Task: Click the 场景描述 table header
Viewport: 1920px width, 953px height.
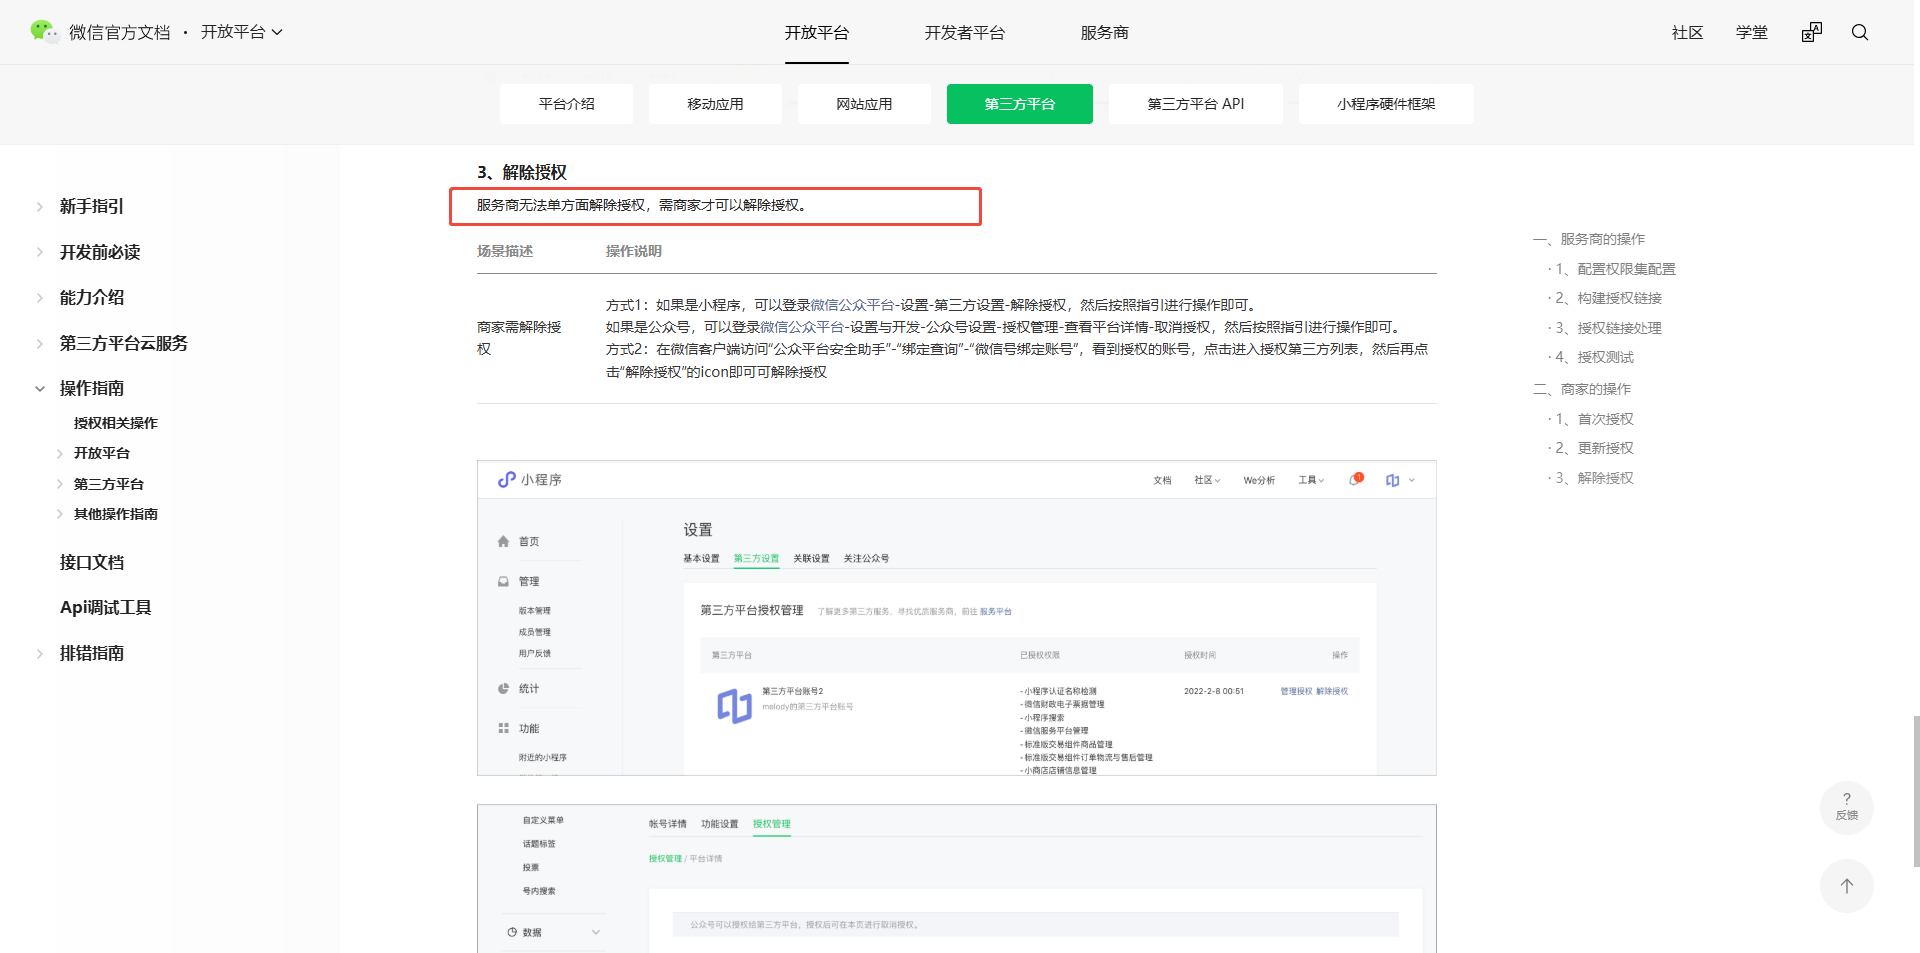Action: [x=505, y=251]
